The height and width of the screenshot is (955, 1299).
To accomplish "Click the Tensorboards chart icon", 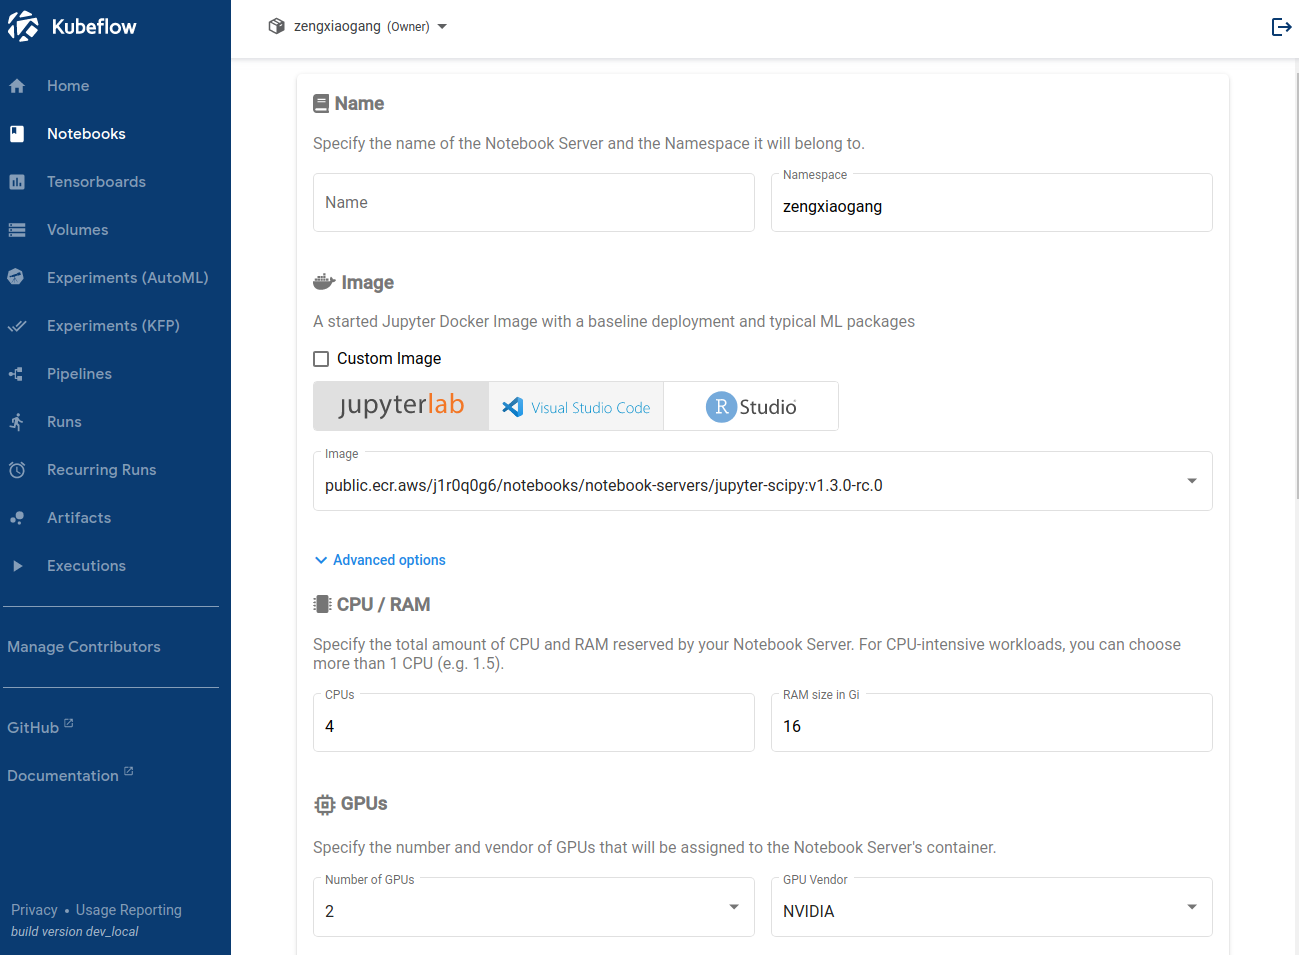I will click(x=17, y=182).
